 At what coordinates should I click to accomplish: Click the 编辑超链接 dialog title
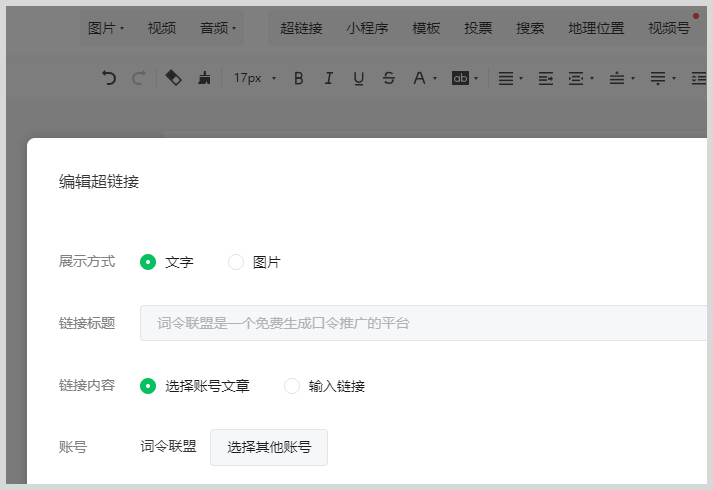[99, 181]
